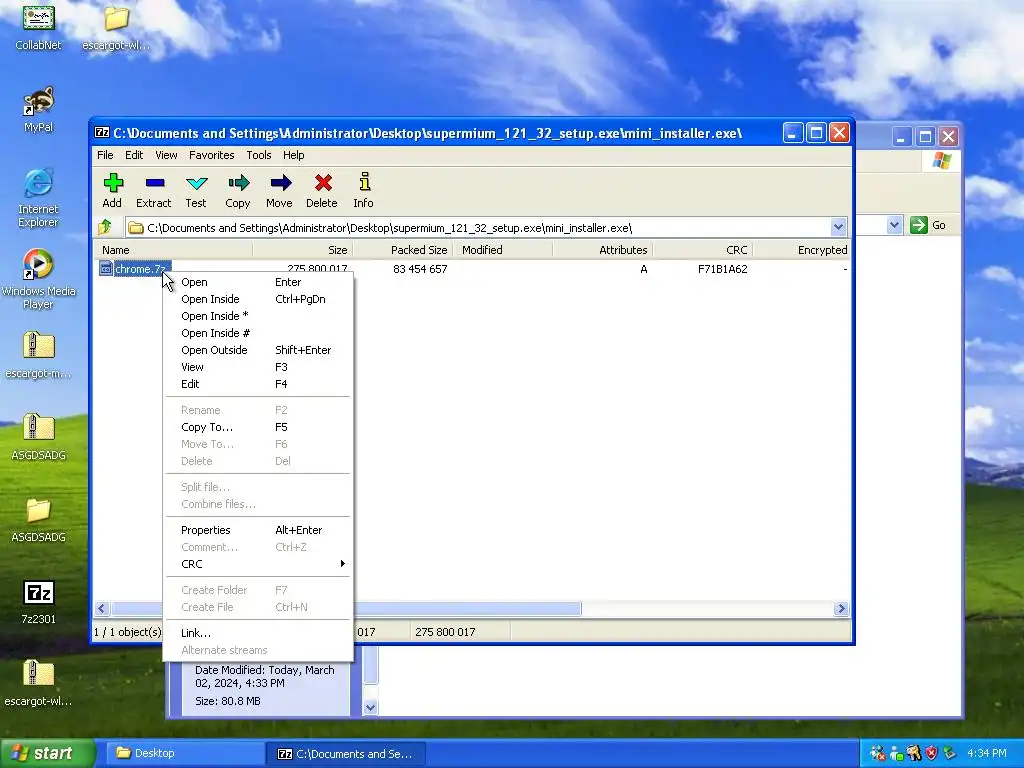Click the horizontal scrollbar right arrow
The width and height of the screenshot is (1024, 768).
[841, 609]
